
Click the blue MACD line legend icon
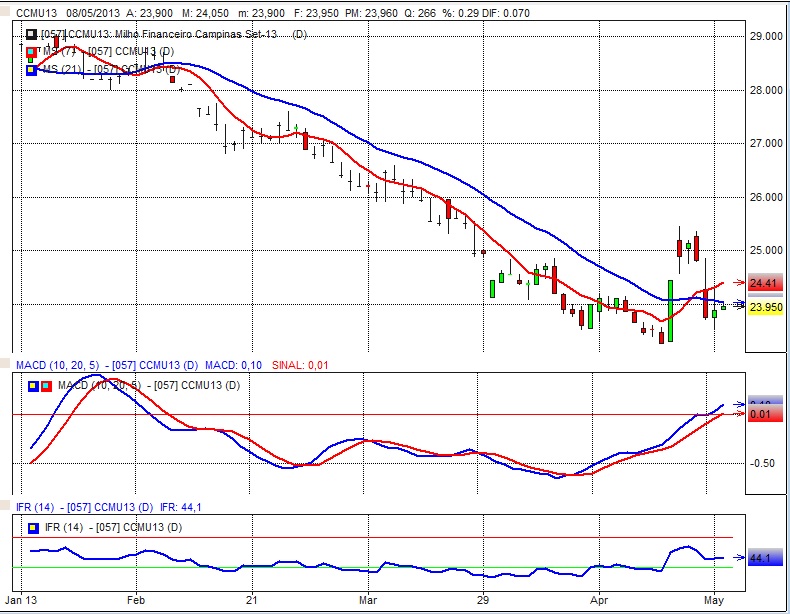point(34,385)
